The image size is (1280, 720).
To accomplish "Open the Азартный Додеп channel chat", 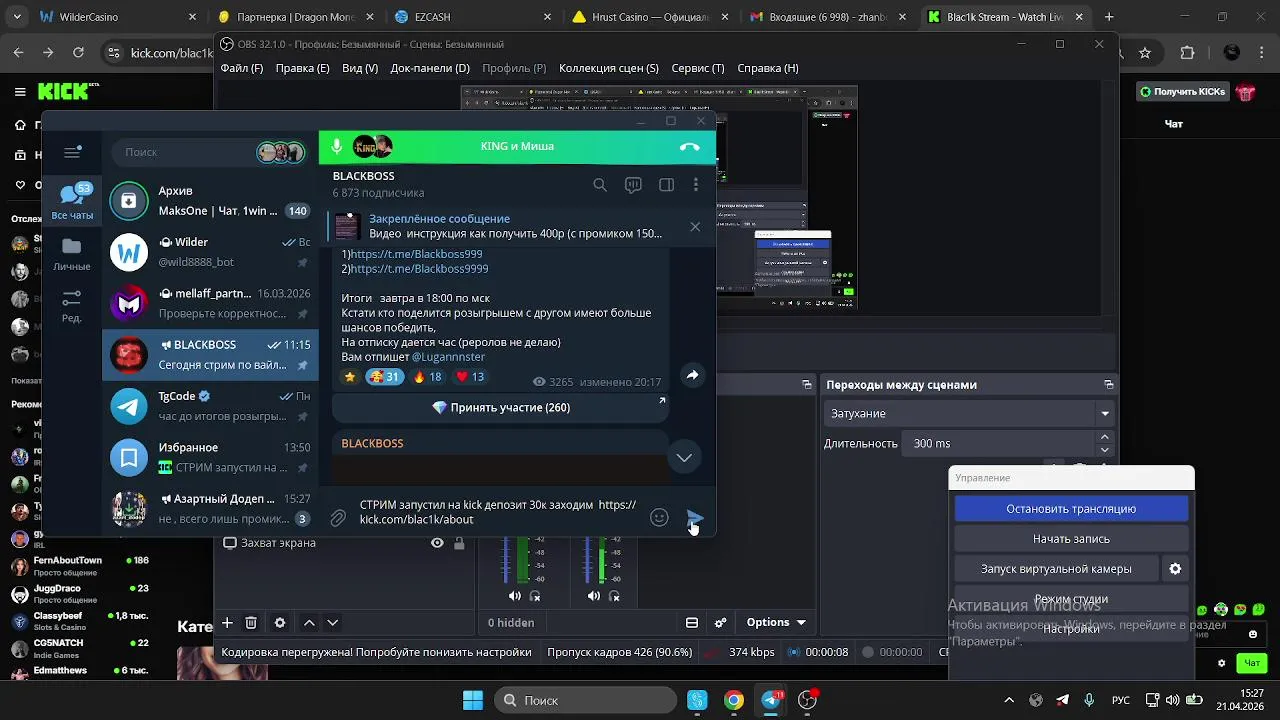I will (210, 509).
